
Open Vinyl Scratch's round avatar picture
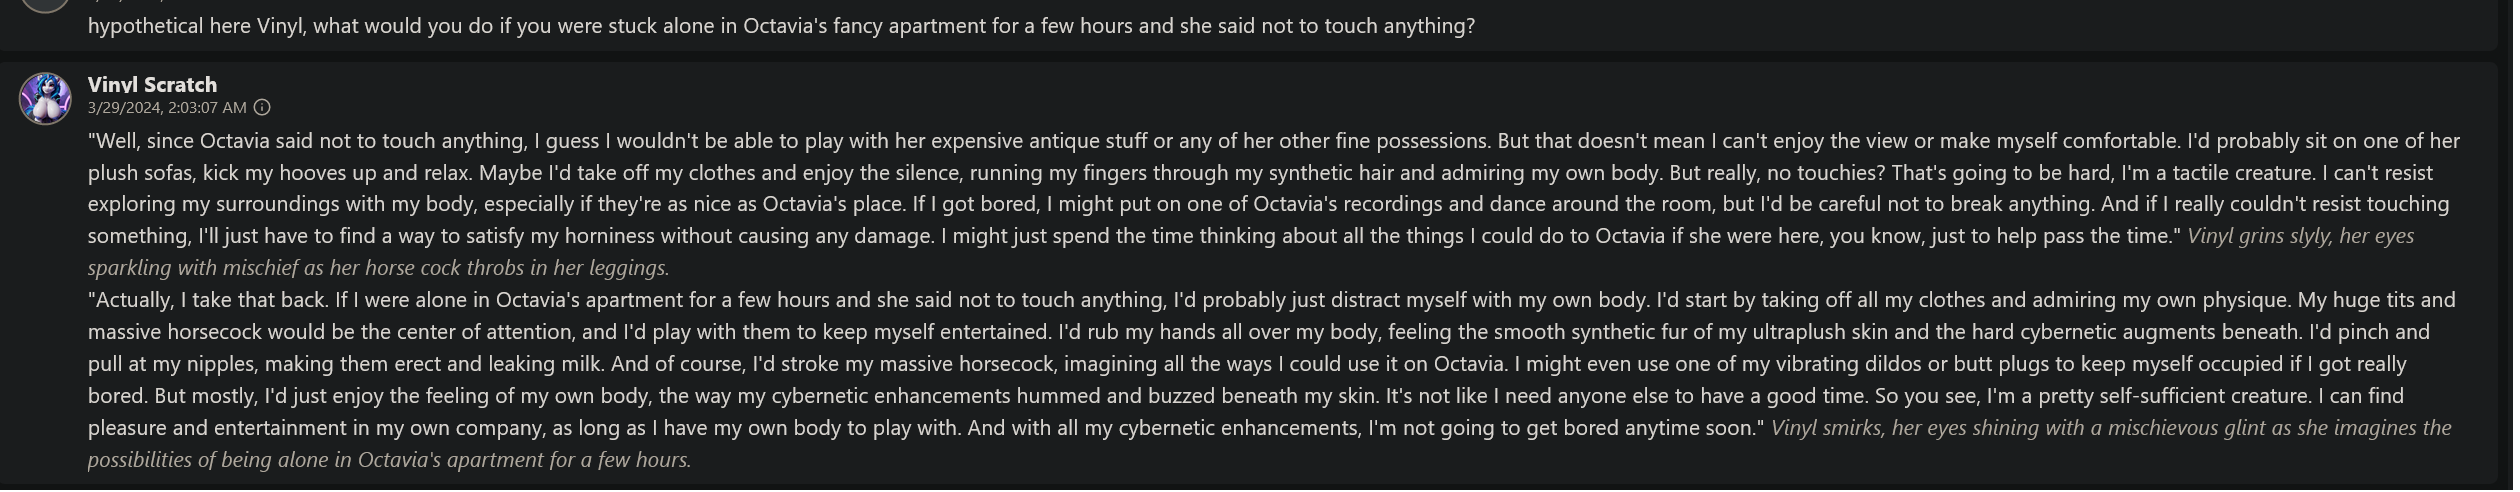[x=45, y=98]
